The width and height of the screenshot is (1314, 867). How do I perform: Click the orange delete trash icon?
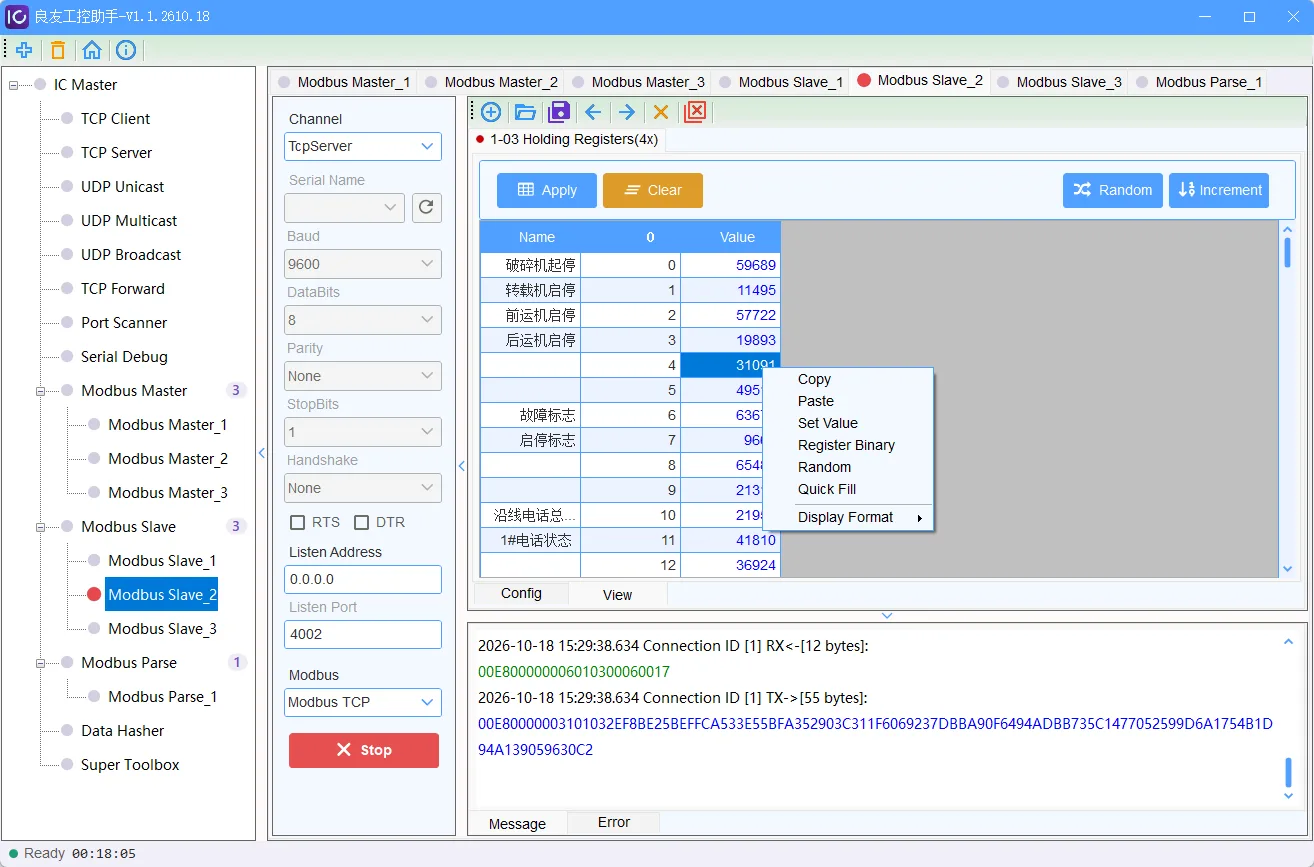point(58,50)
